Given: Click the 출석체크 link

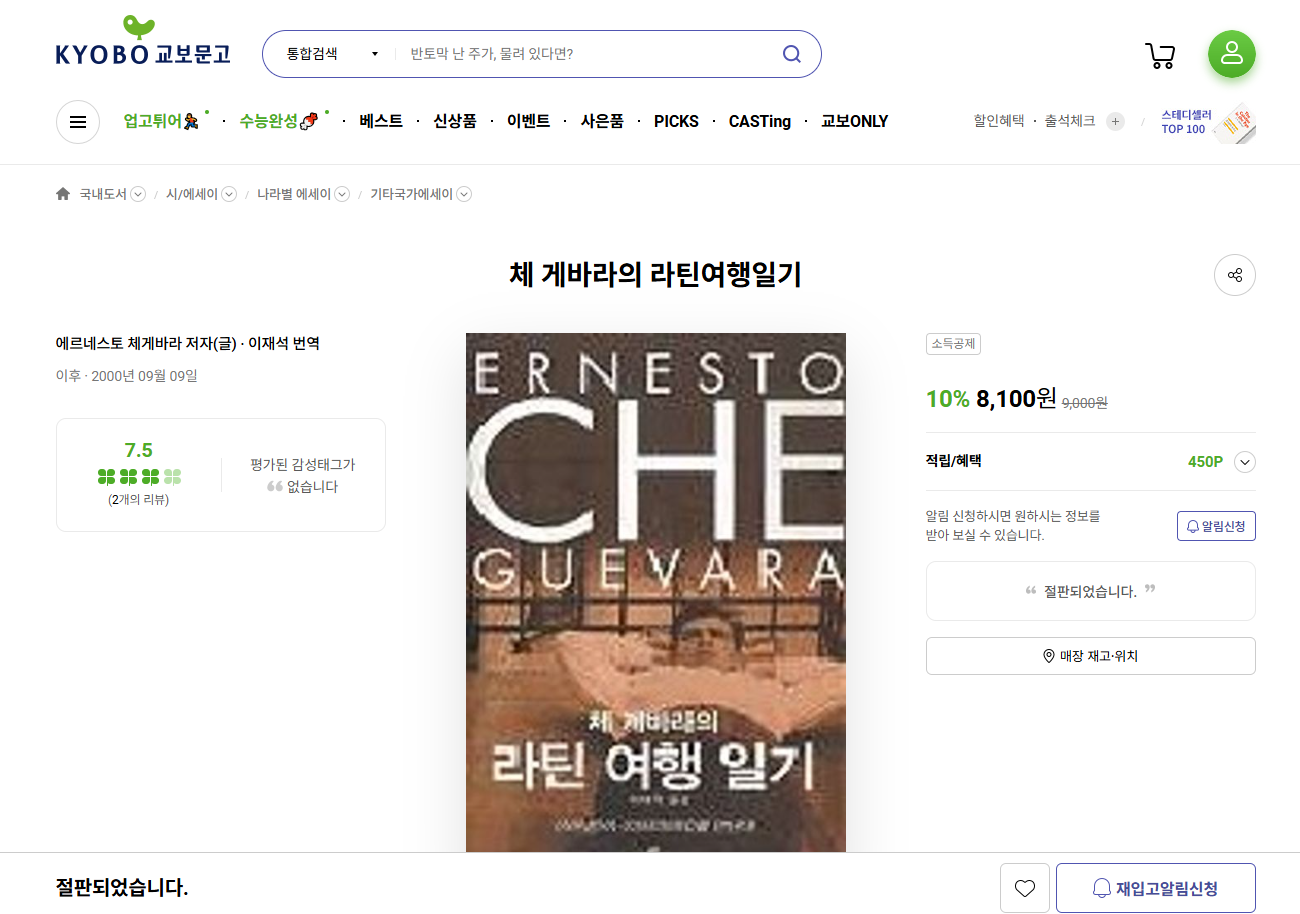Looking at the screenshot, I should pos(1070,121).
